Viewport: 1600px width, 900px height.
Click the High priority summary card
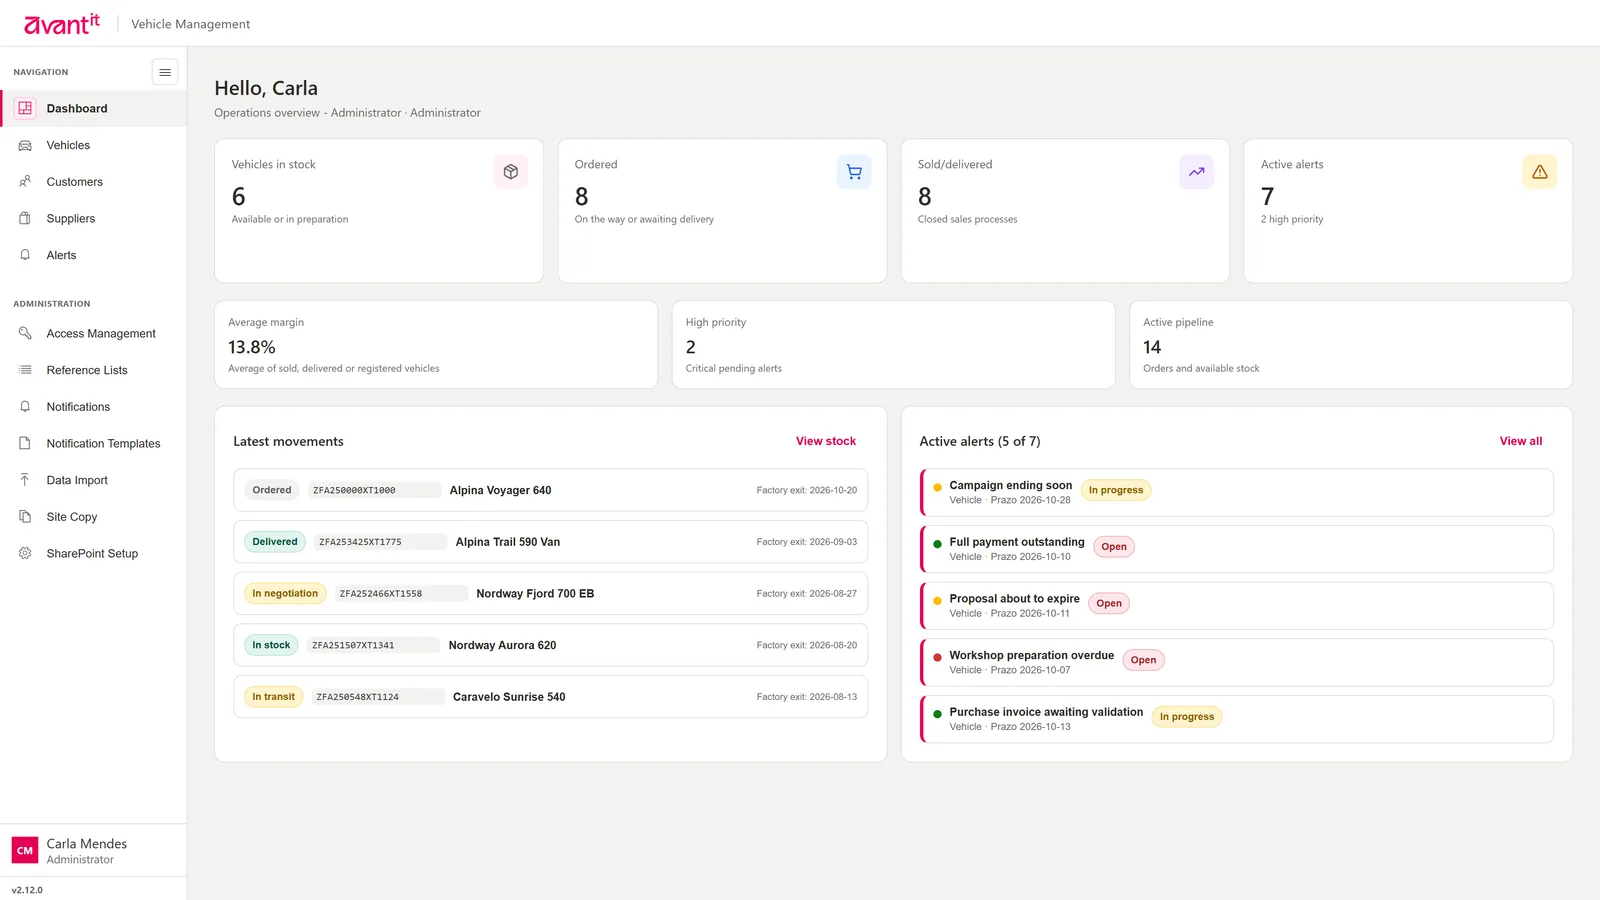(x=893, y=345)
